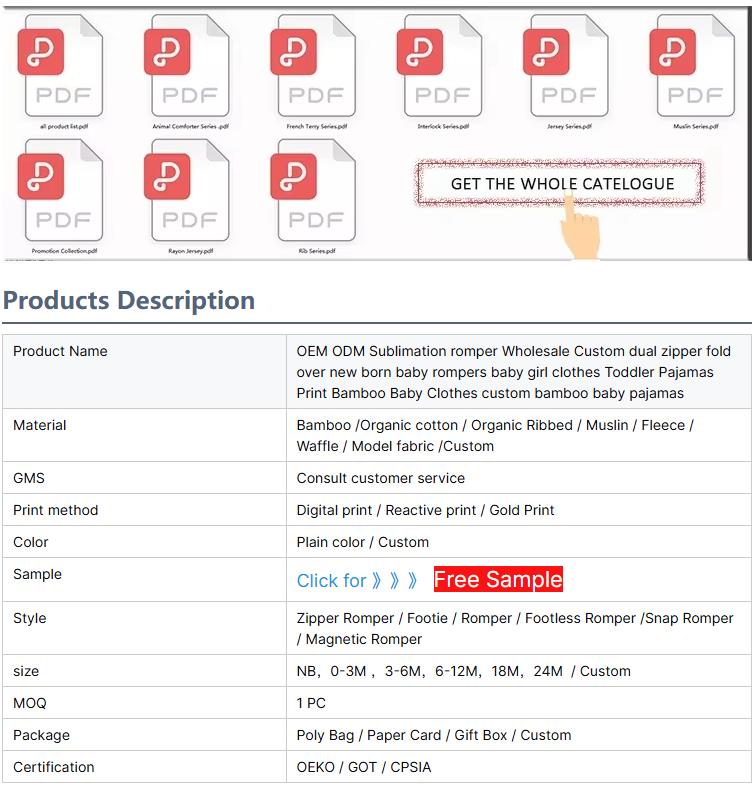Select the Jersey Series PDF icon

pyautogui.click(x=567, y=68)
